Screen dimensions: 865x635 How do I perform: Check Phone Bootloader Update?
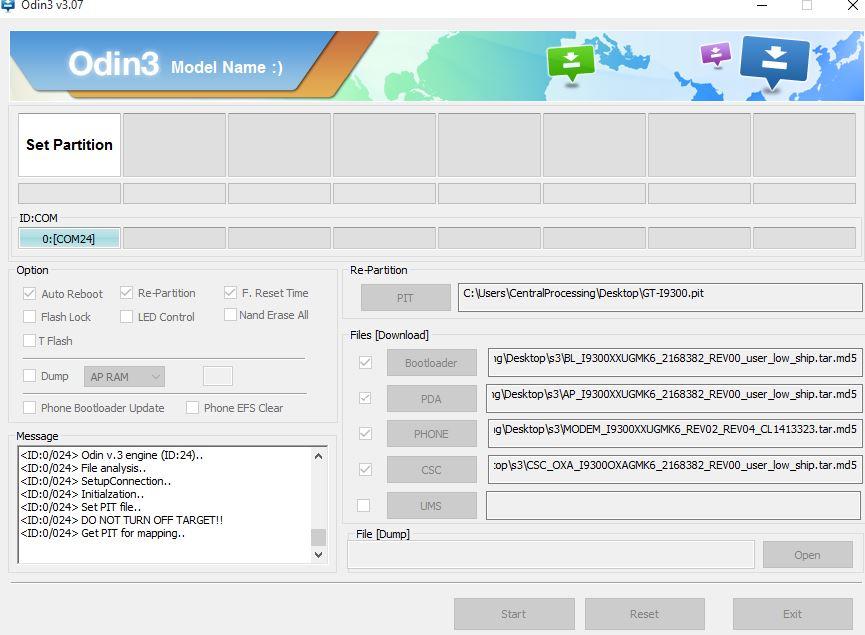pyautogui.click(x=29, y=408)
